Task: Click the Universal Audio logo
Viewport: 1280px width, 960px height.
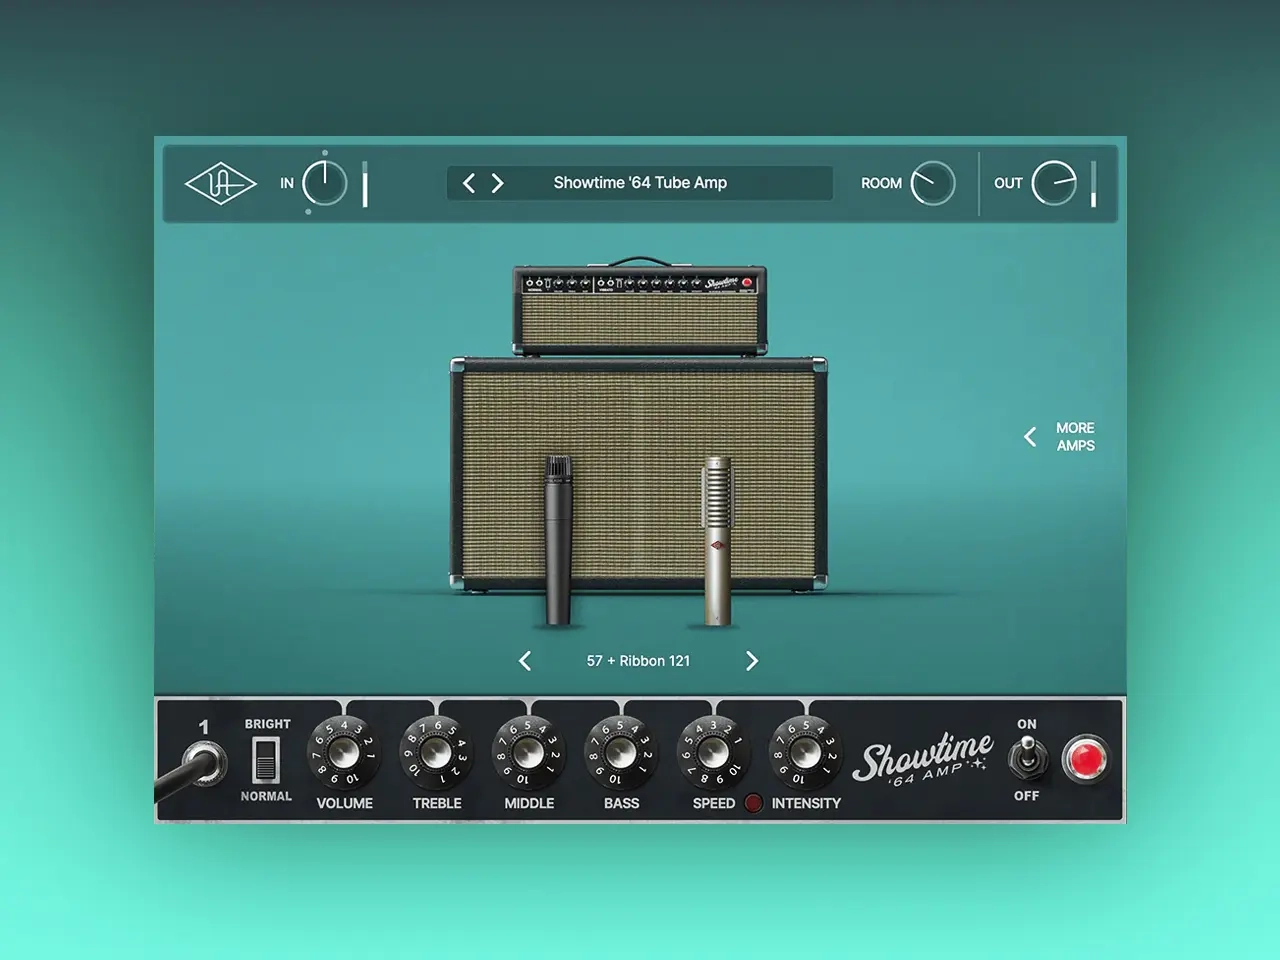Action: tap(220, 184)
